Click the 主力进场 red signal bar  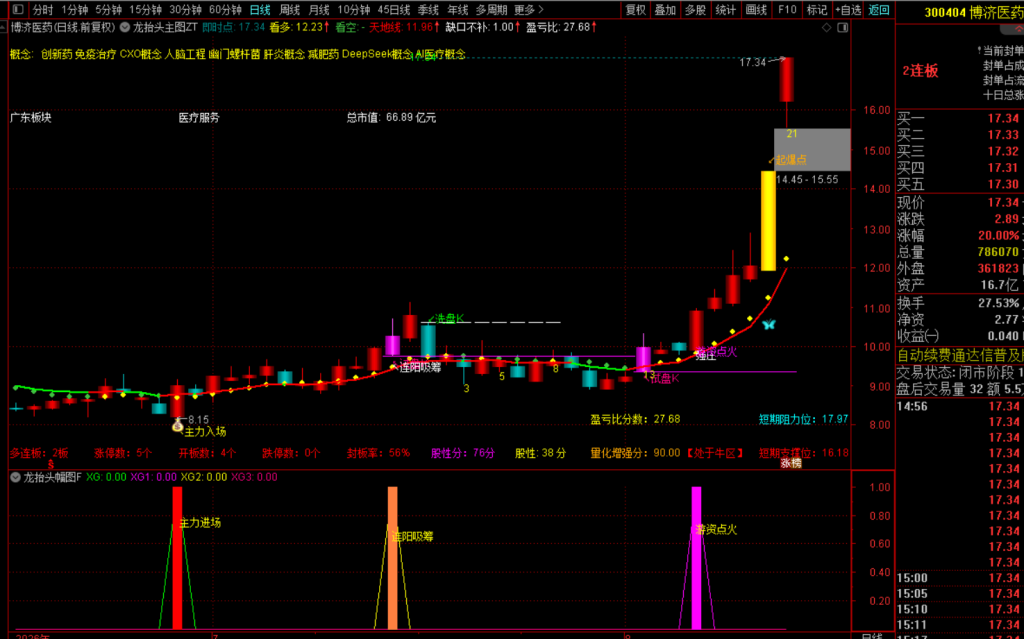click(178, 558)
